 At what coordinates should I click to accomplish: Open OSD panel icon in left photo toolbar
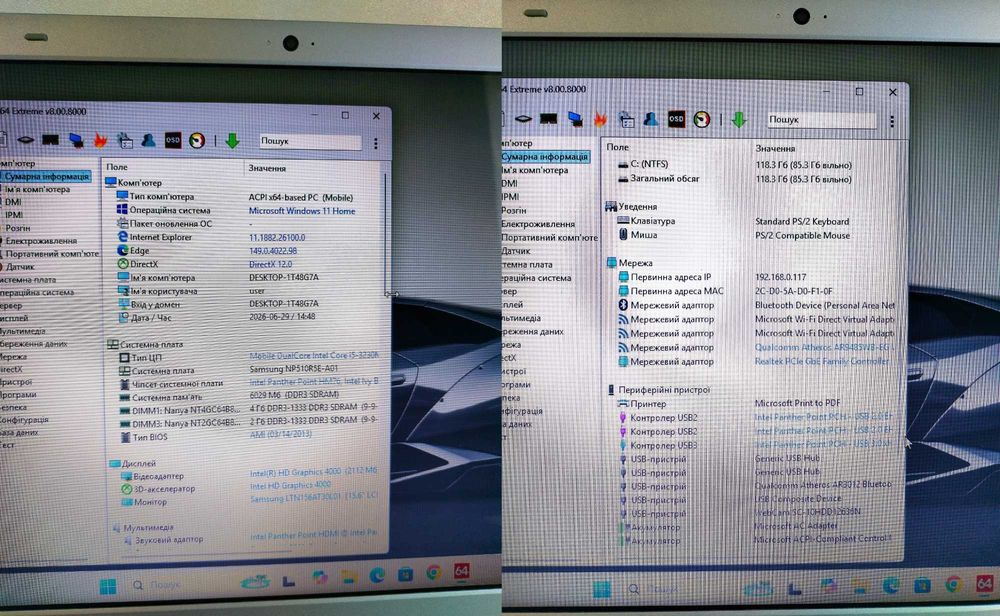coord(173,140)
